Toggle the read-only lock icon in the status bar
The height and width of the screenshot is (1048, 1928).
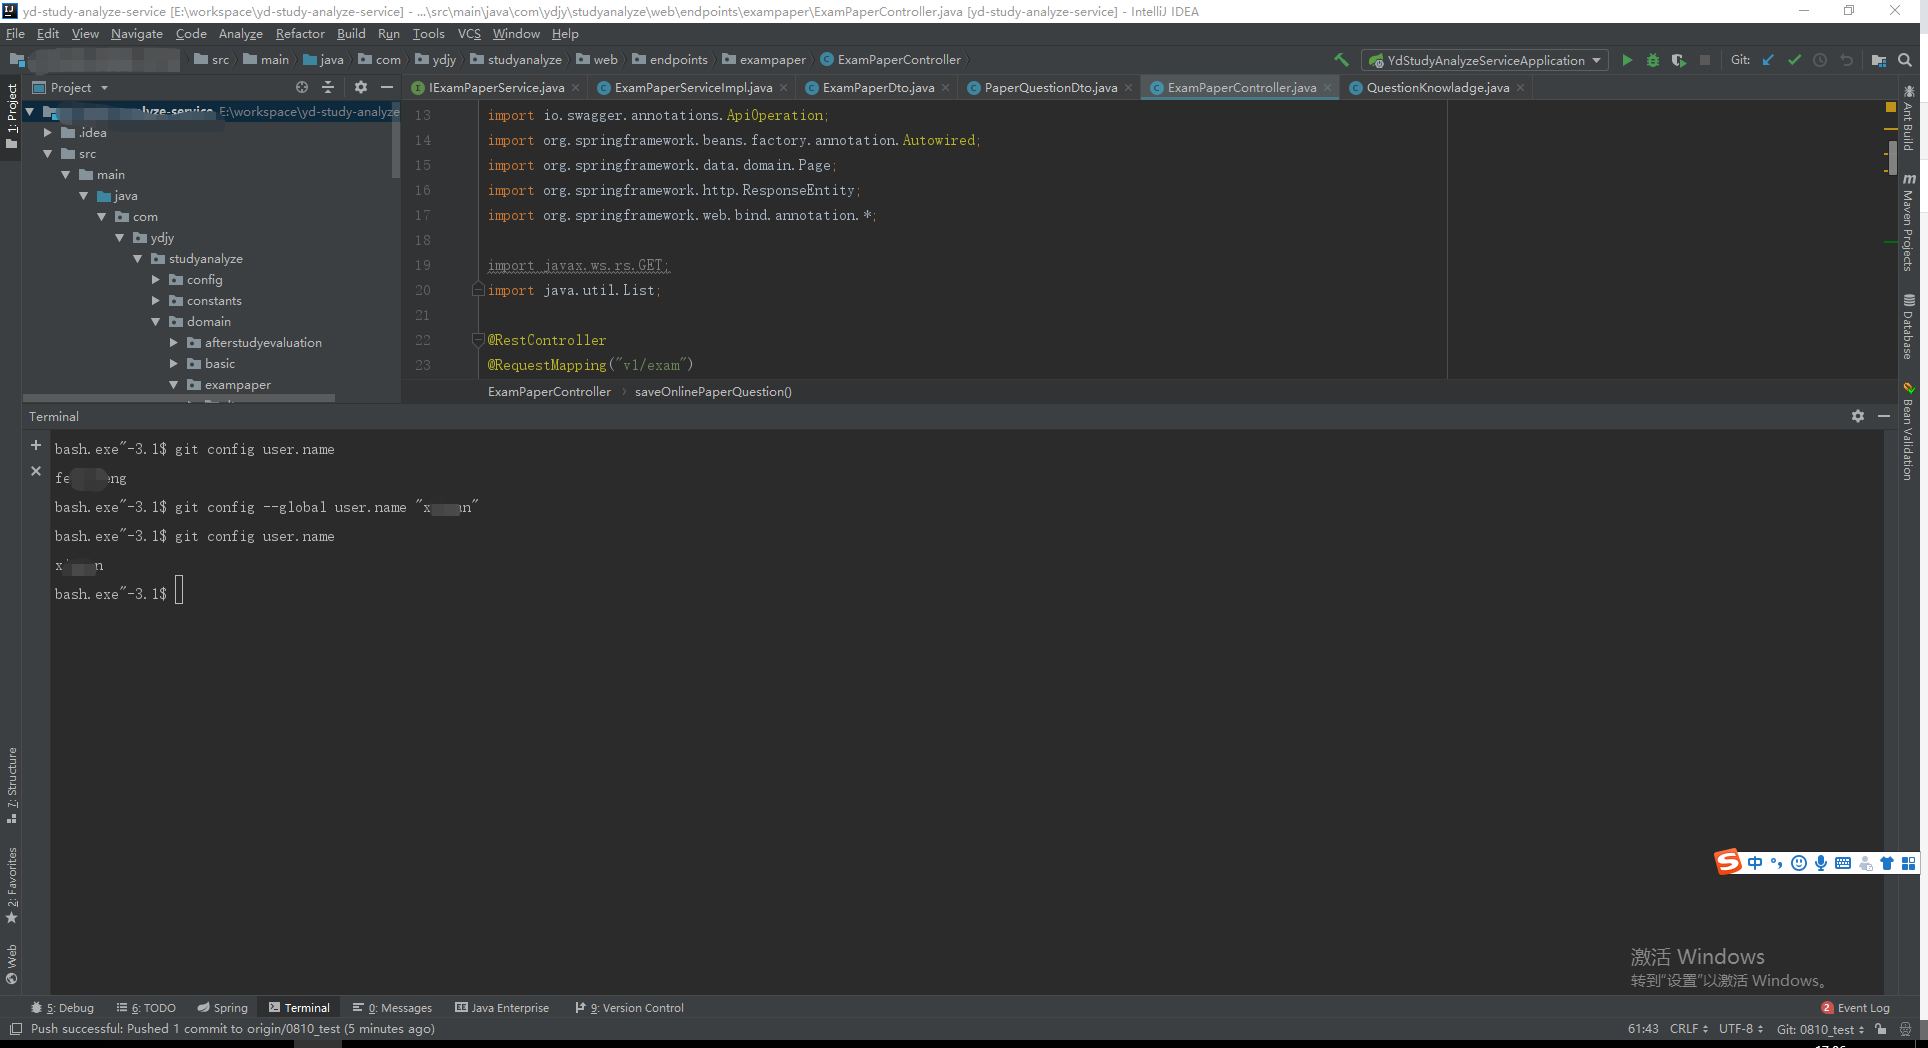pyautogui.click(x=1881, y=1029)
